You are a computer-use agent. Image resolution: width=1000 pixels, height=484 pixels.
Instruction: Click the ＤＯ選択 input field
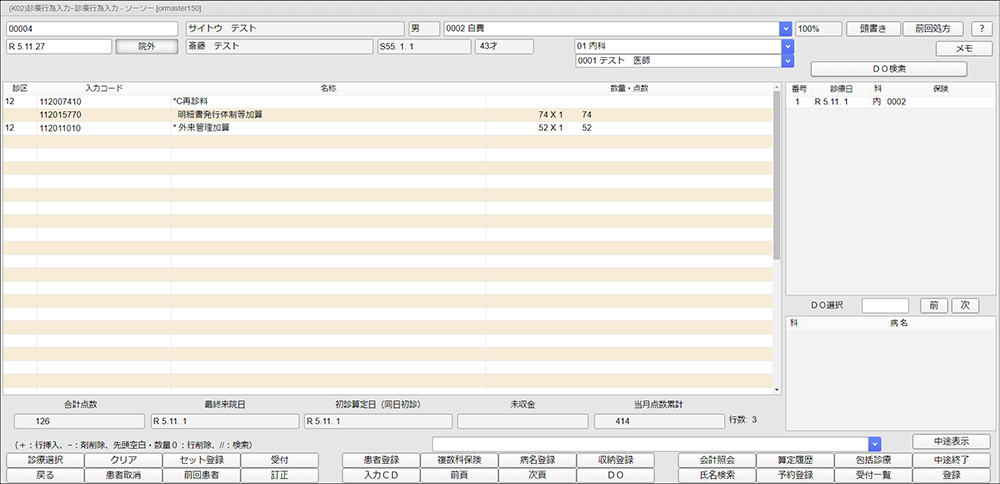pos(885,305)
